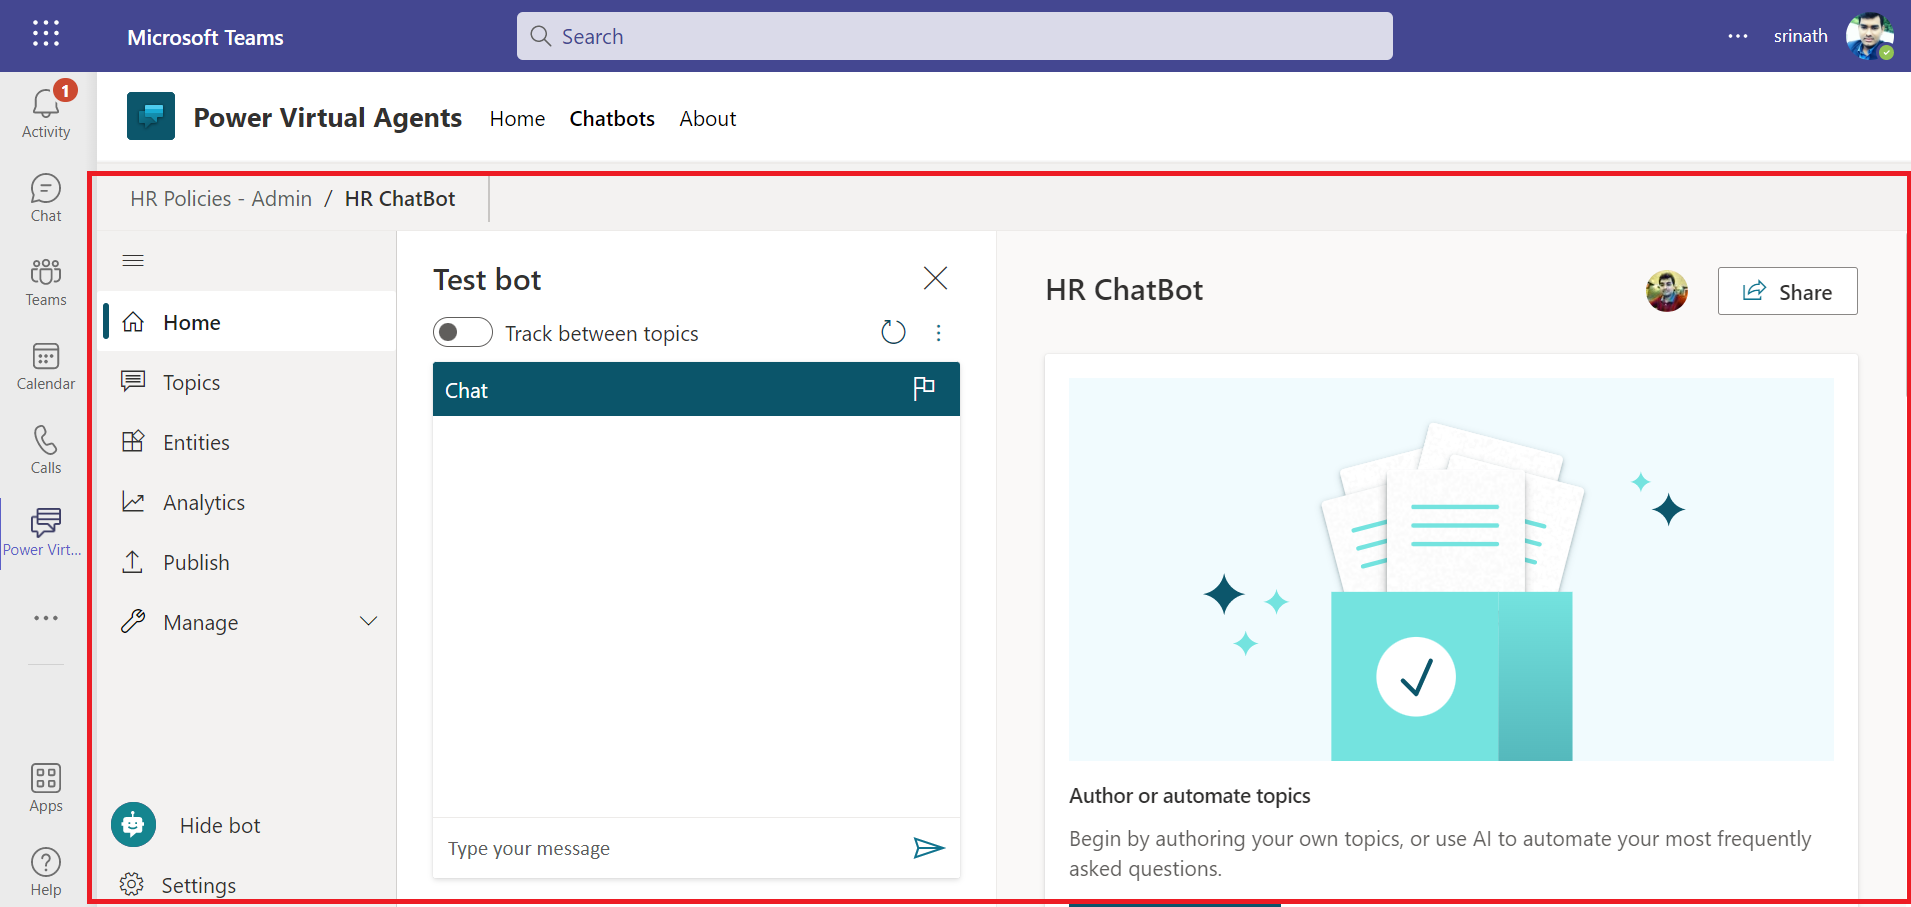Open Topics in the side navigation

pyautogui.click(x=191, y=383)
